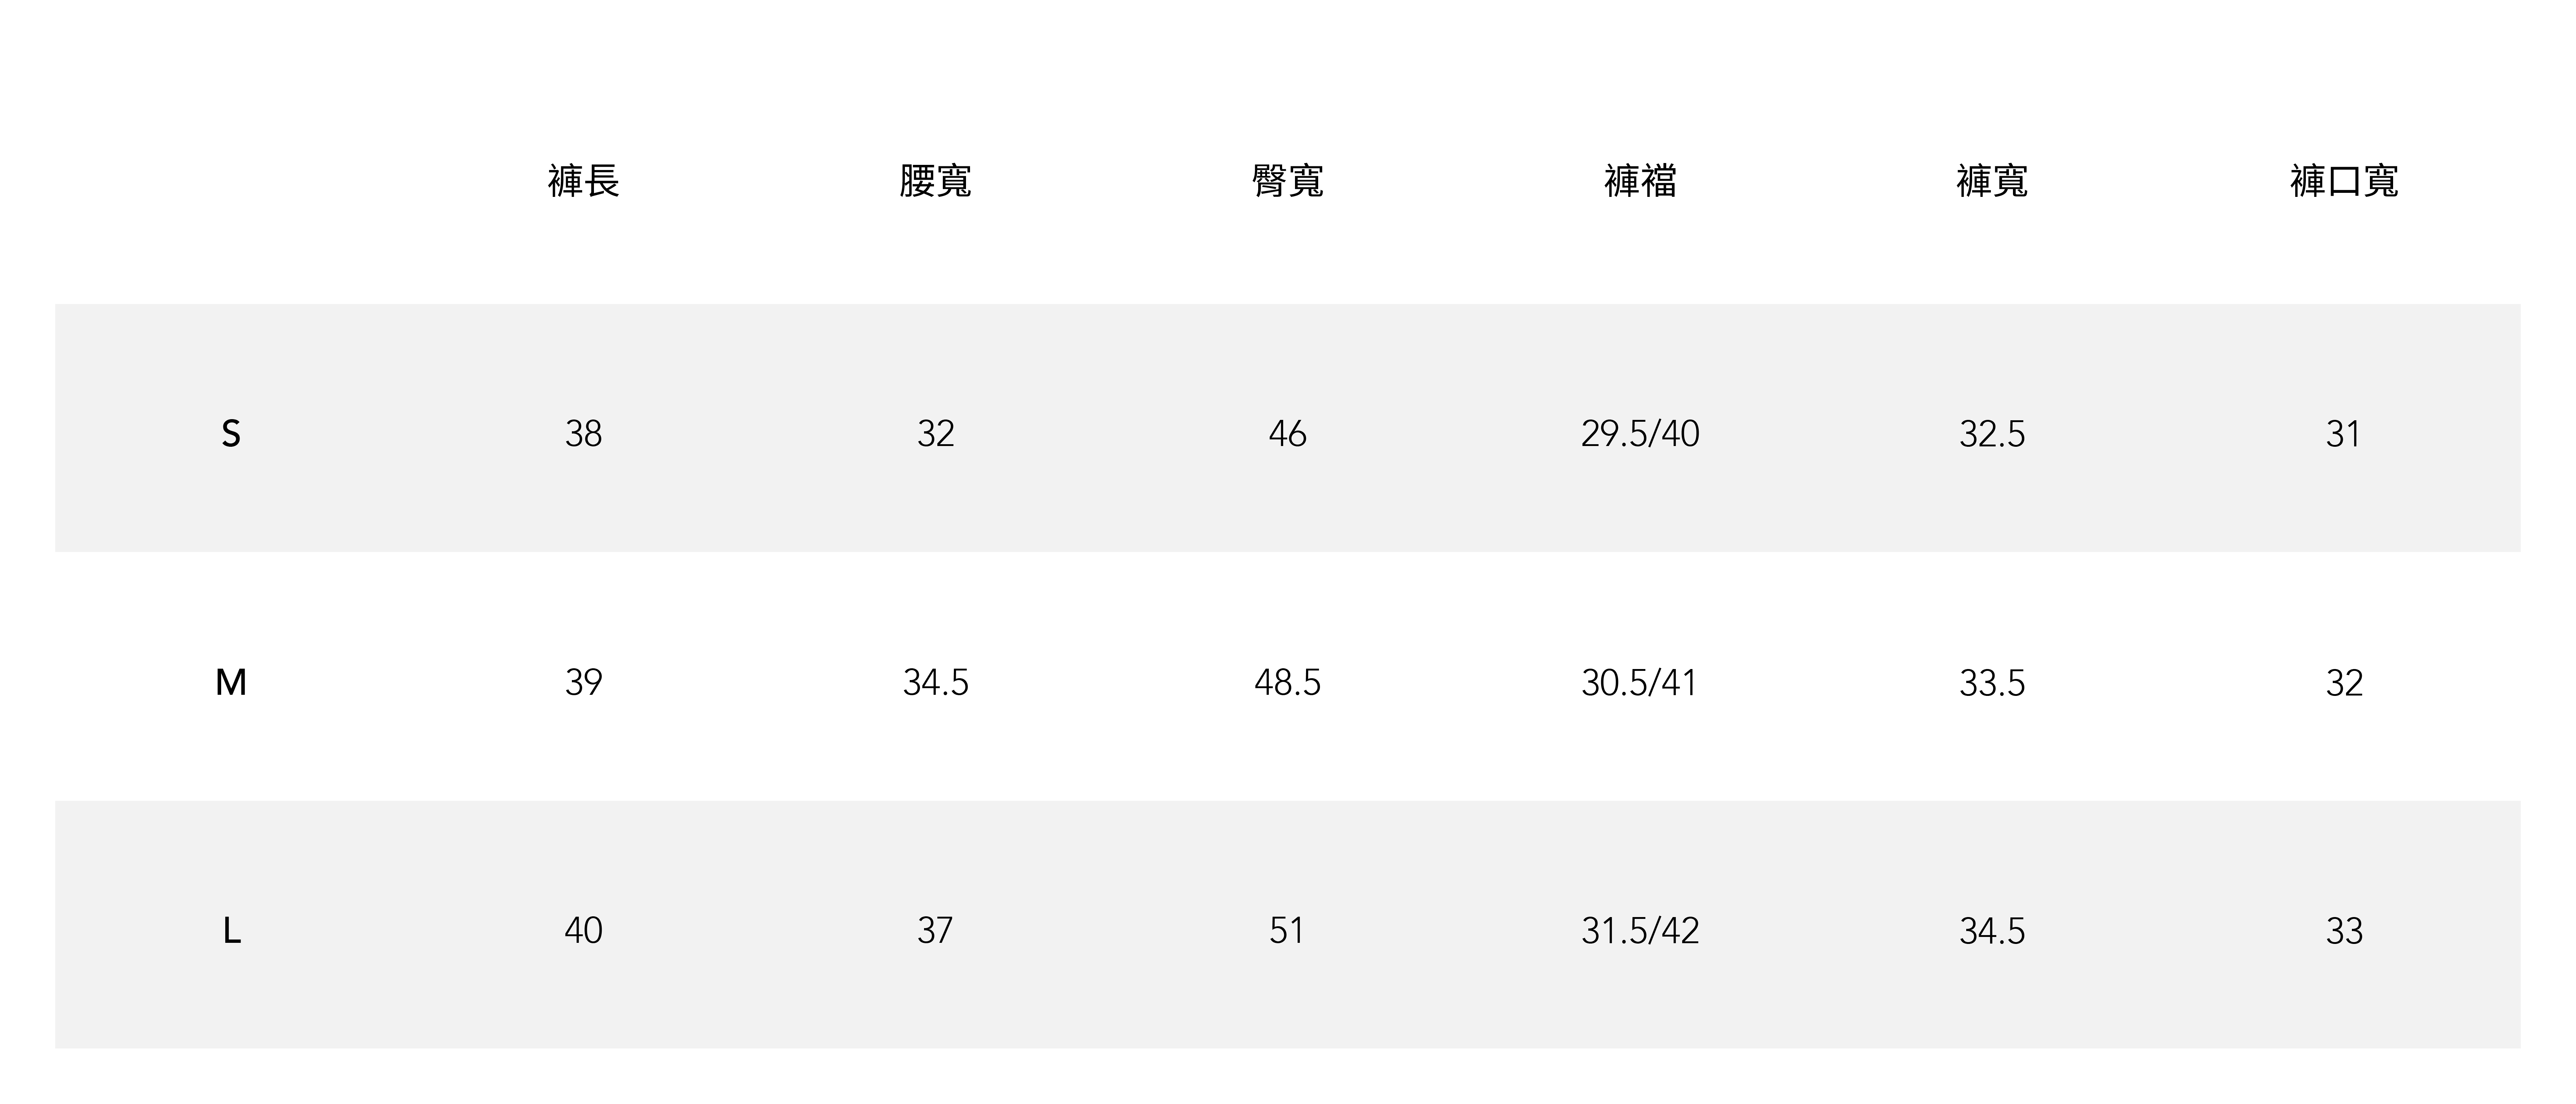Select the S size row label
The width and height of the screenshot is (2576, 1104).
(231, 434)
